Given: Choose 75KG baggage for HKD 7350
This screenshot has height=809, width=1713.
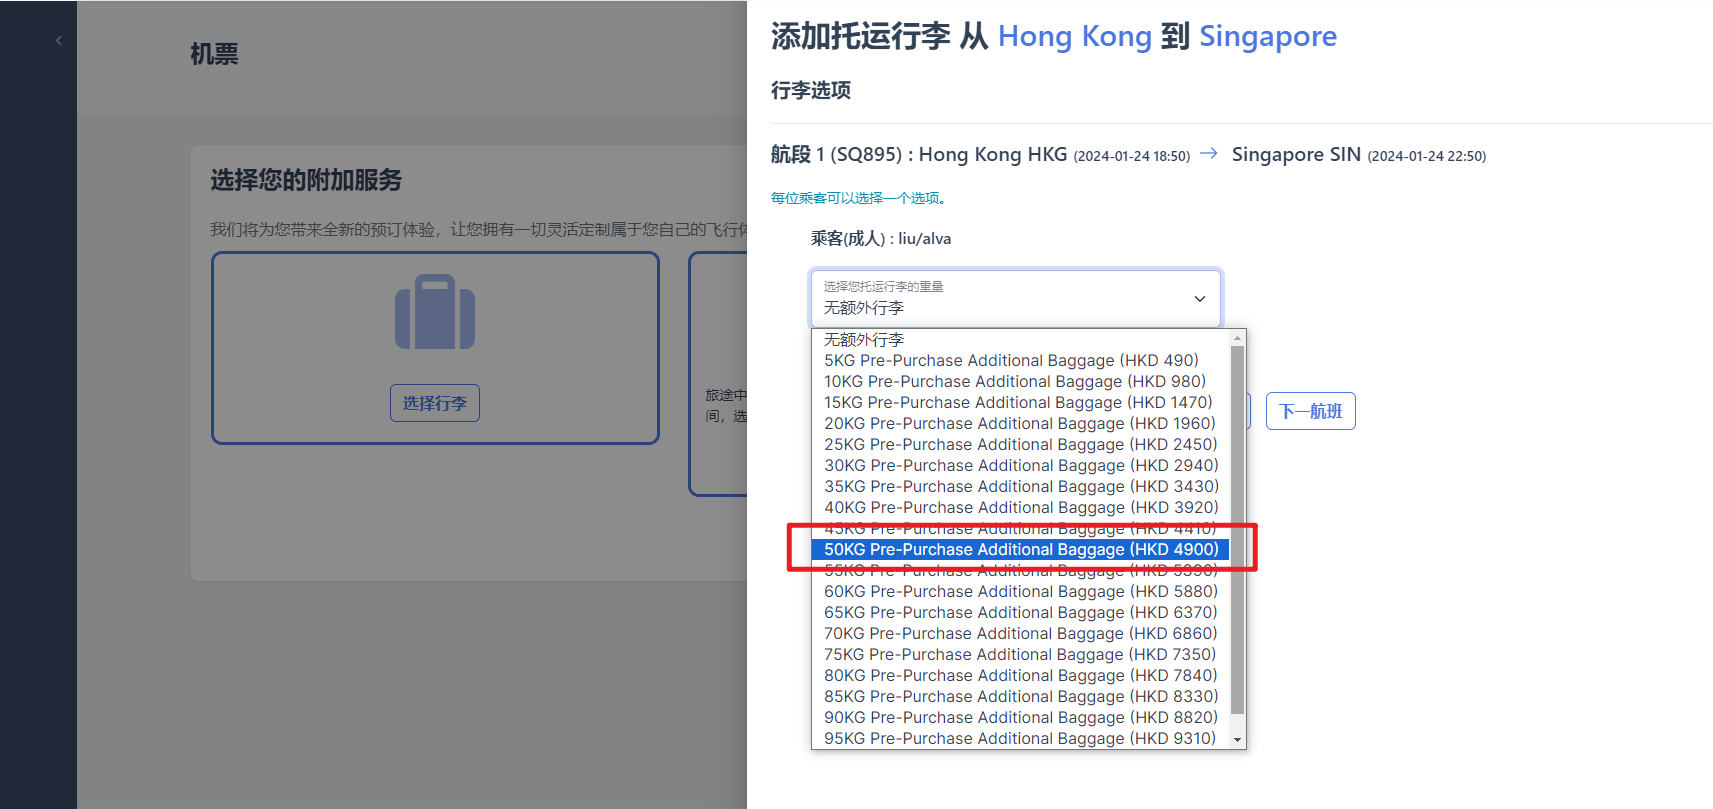Looking at the screenshot, I should tap(1019, 655).
